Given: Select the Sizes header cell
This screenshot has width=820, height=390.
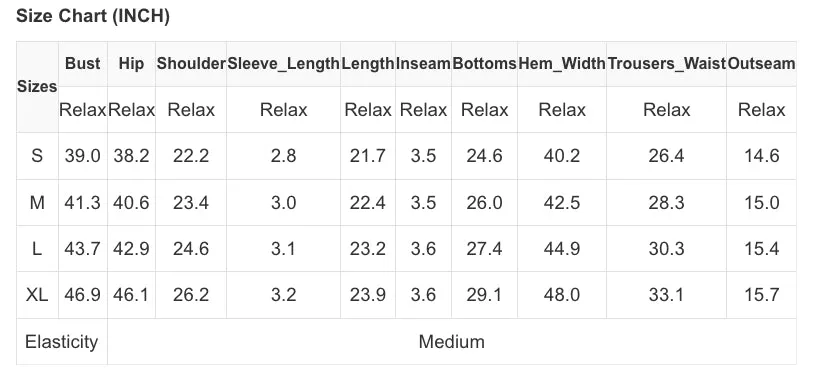Looking at the screenshot, I should pos(37,87).
